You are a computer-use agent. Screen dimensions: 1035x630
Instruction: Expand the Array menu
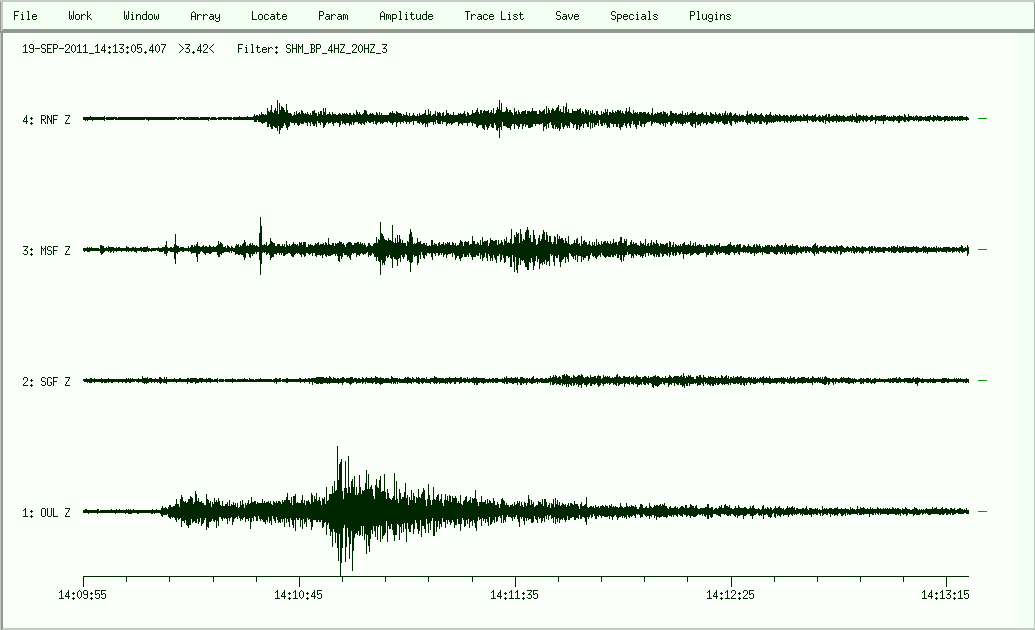point(205,16)
